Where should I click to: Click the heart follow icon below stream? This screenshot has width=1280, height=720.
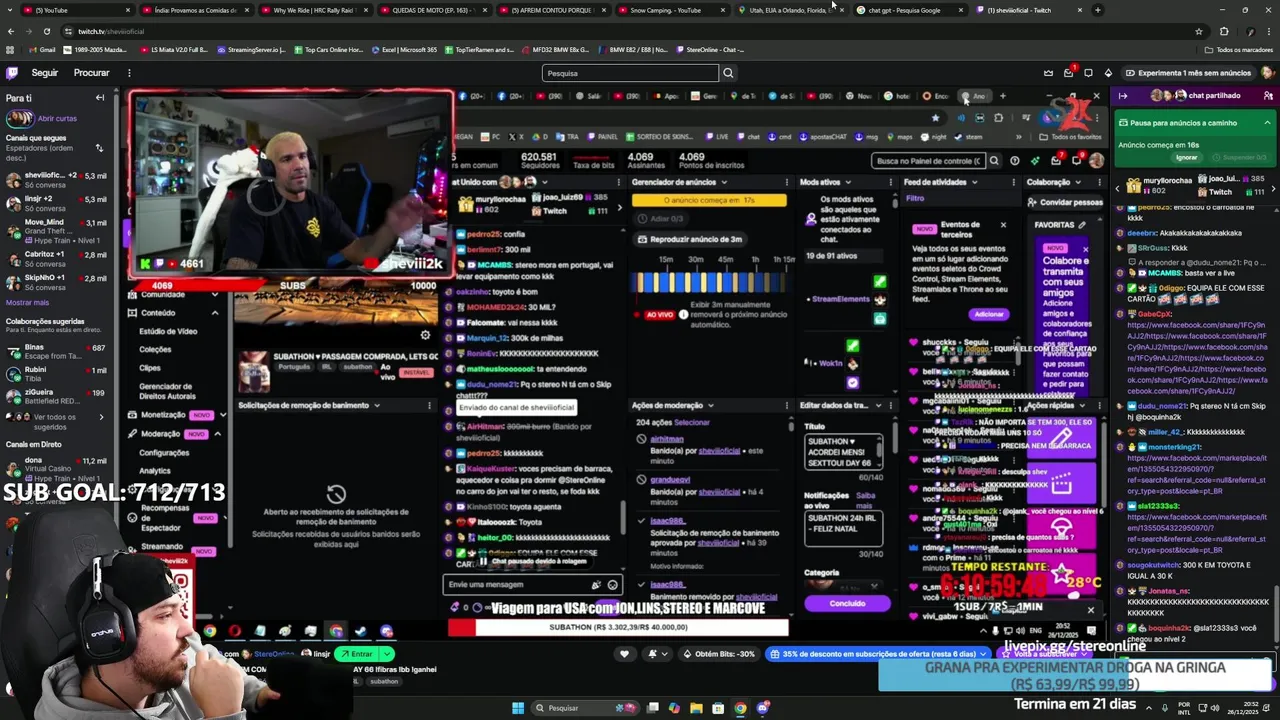pyautogui.click(x=625, y=654)
